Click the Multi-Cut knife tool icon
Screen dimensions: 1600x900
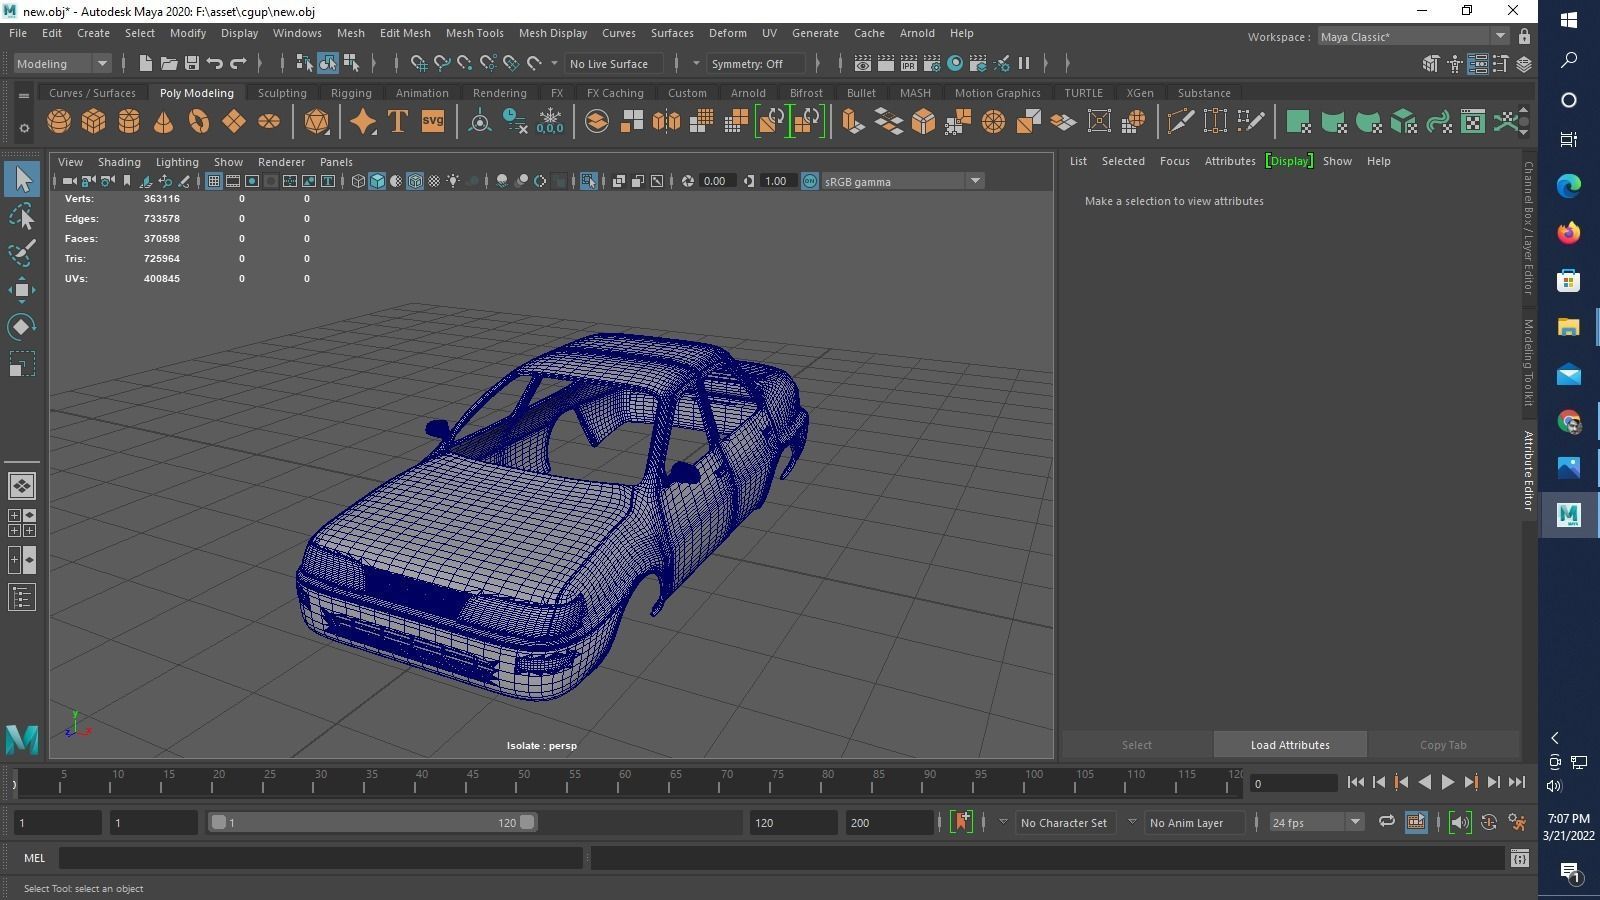pos(1180,122)
